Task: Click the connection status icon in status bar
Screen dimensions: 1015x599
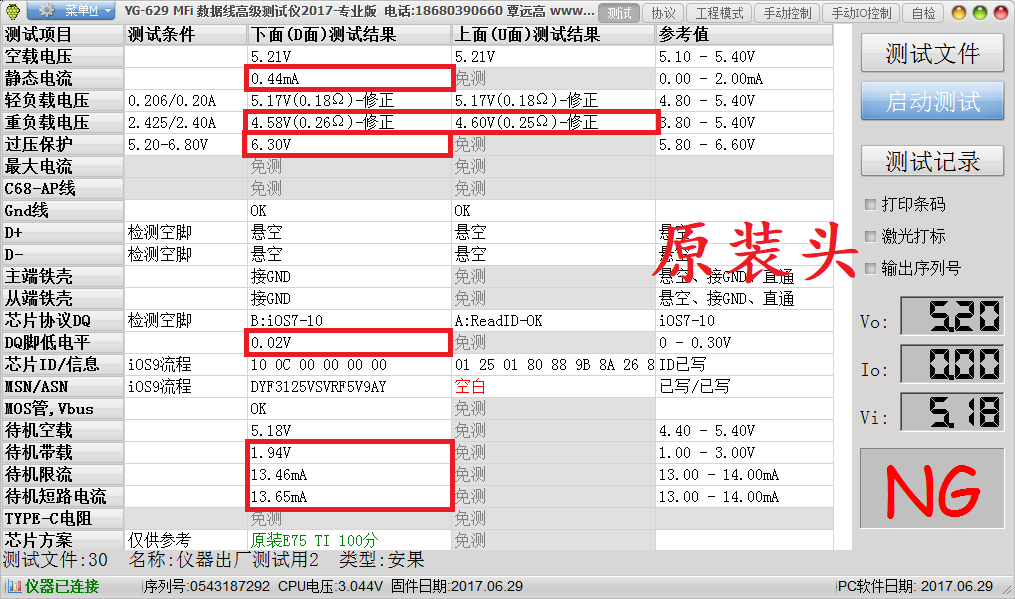Action: 13,586
